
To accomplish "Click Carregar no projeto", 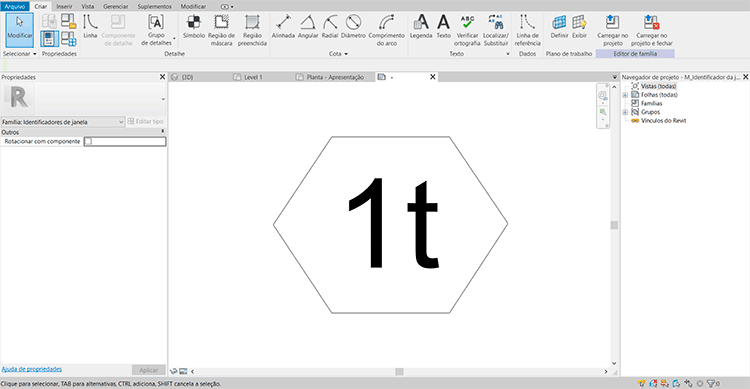I will pyautogui.click(x=613, y=30).
